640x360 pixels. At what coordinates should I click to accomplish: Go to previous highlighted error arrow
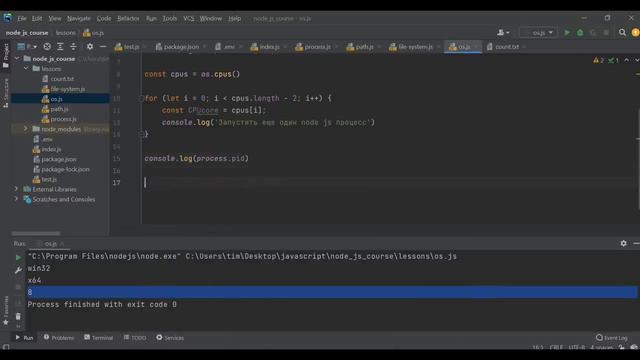[x=627, y=60]
